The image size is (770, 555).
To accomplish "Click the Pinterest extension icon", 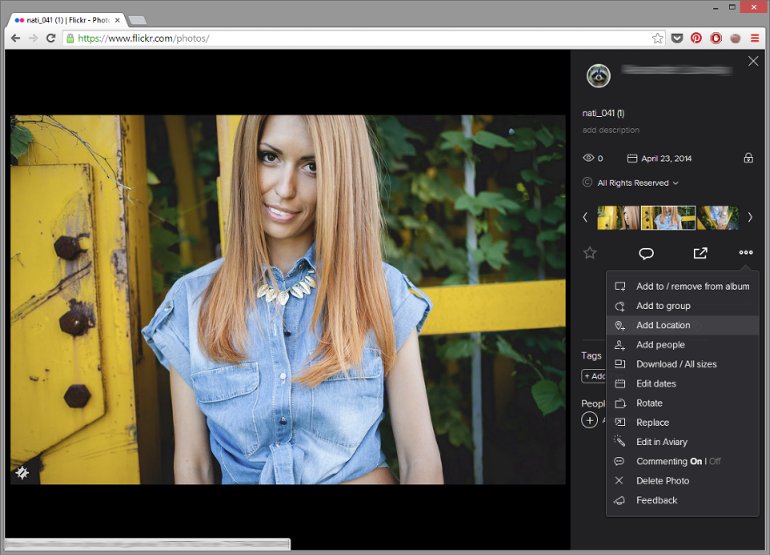I will [x=696, y=38].
